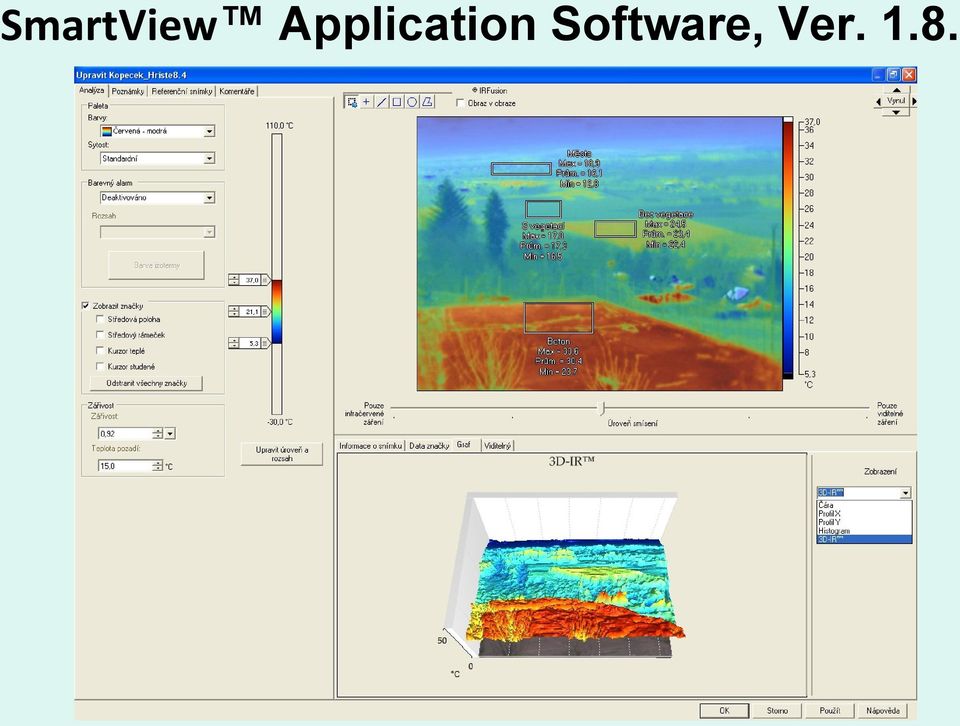Select the marker selection tool
The height and width of the screenshot is (726, 960).
352,102
